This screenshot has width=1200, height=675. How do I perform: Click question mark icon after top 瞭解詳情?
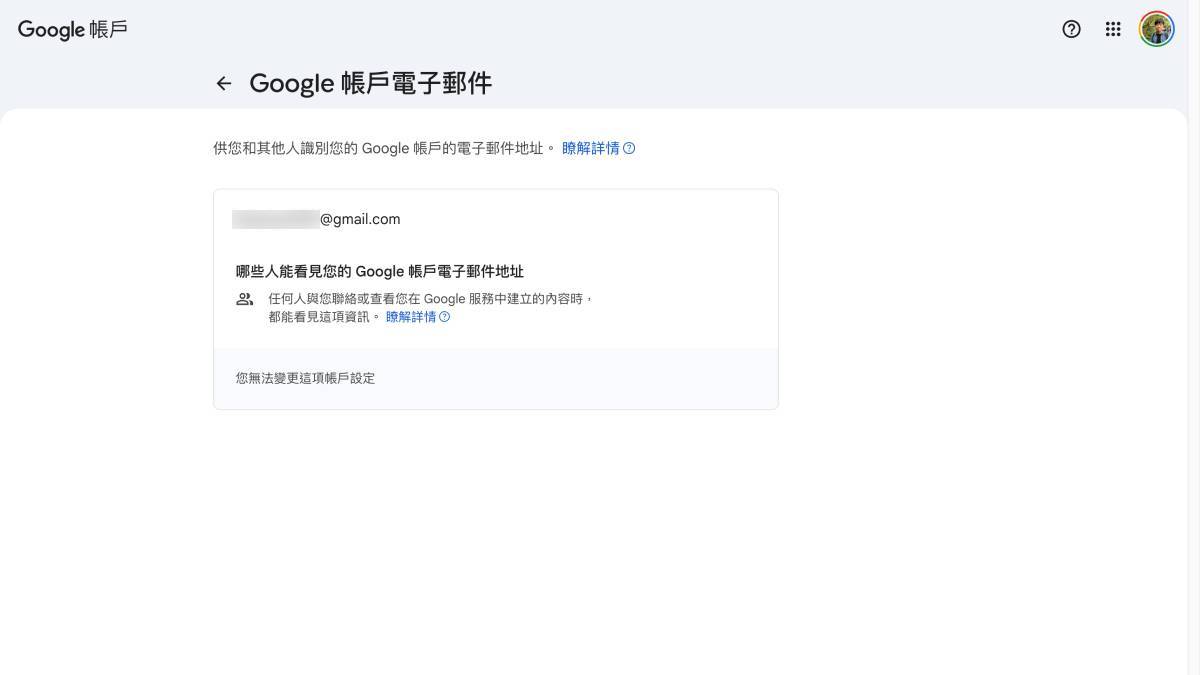coord(629,149)
